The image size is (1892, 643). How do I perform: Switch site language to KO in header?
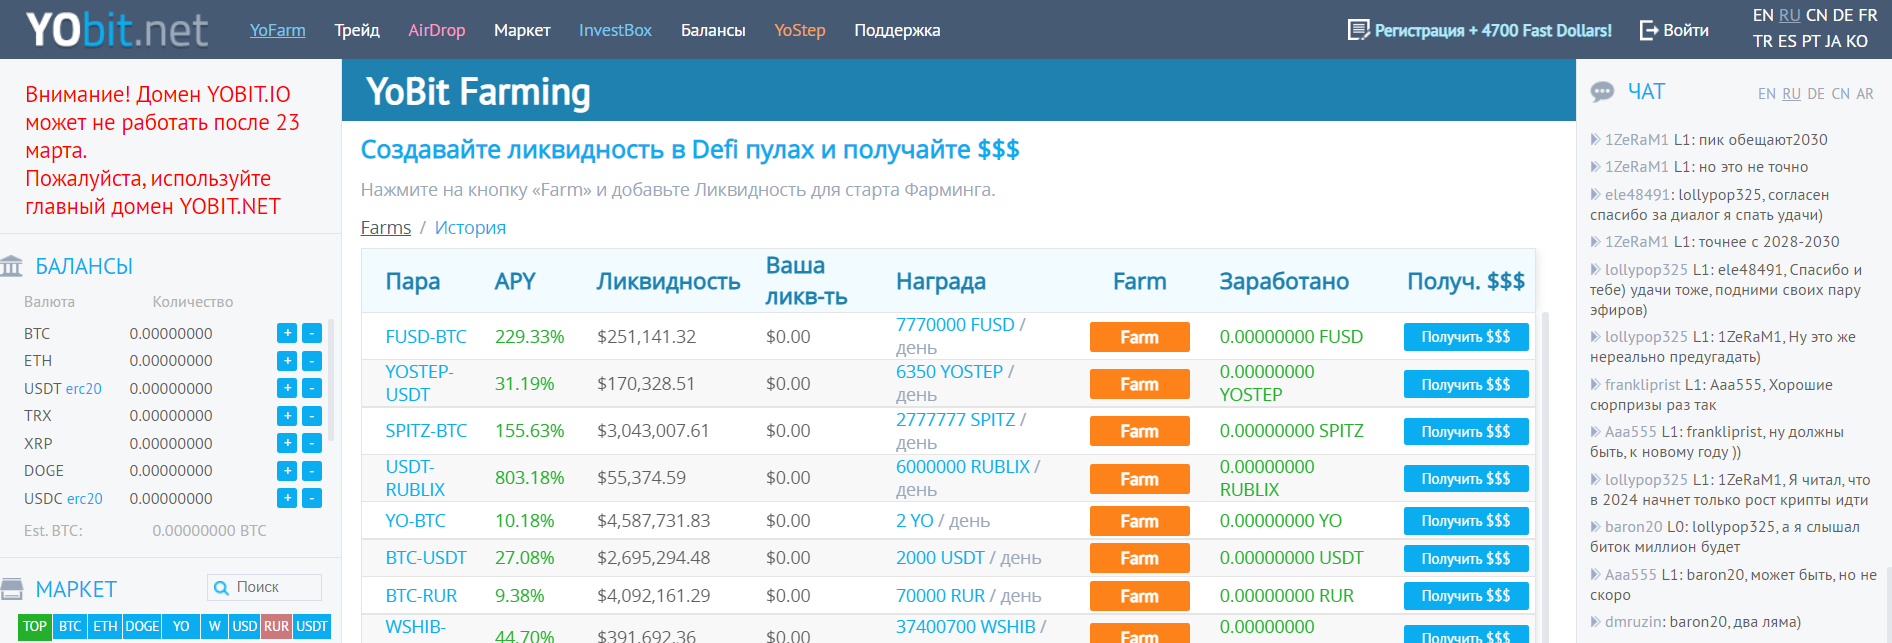1857,41
